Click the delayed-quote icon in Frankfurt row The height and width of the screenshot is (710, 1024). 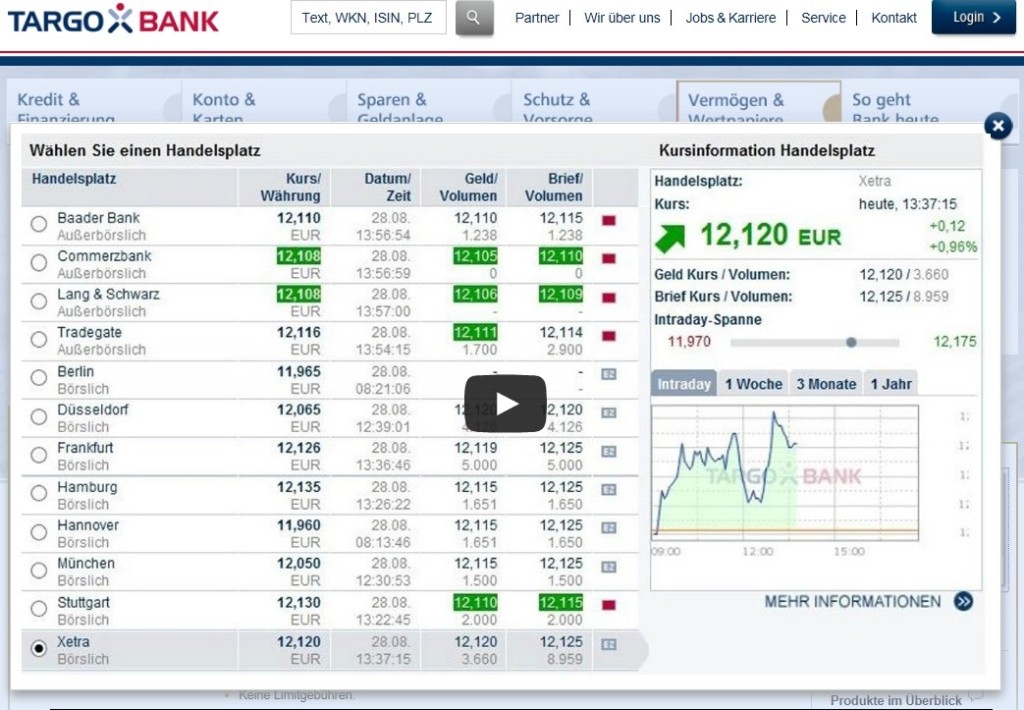[609, 451]
